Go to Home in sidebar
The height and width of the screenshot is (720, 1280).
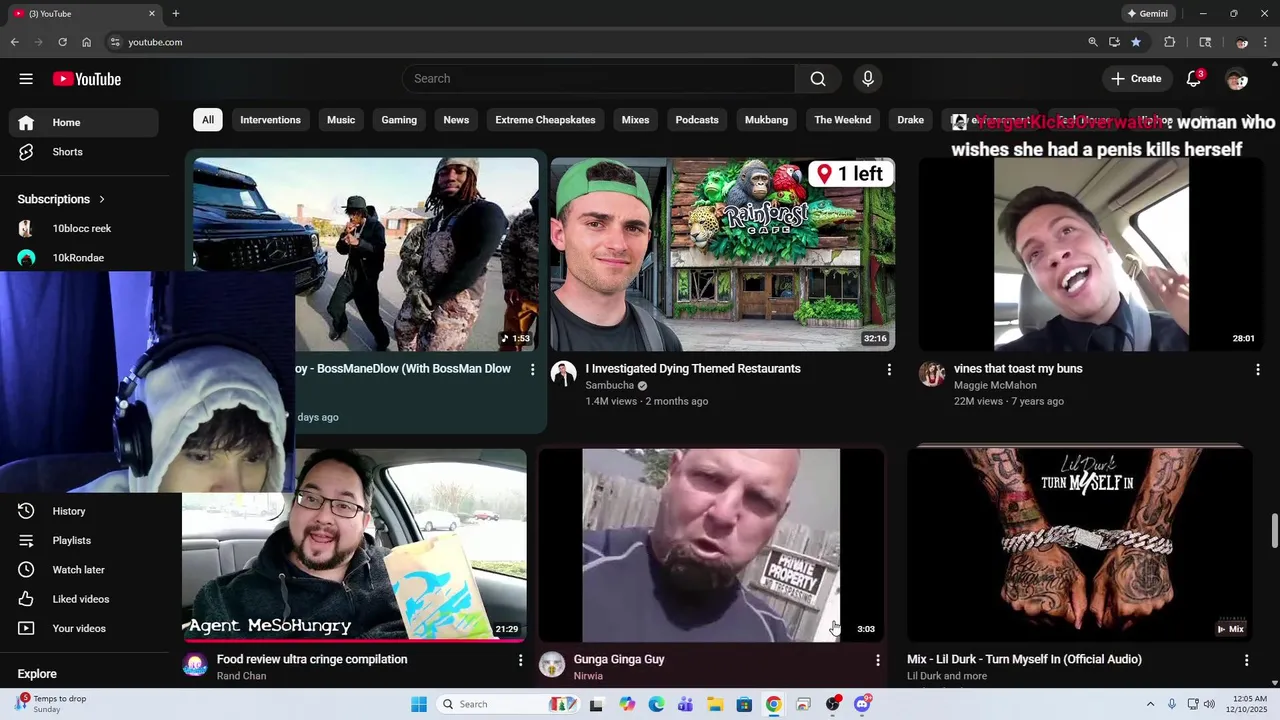84,122
